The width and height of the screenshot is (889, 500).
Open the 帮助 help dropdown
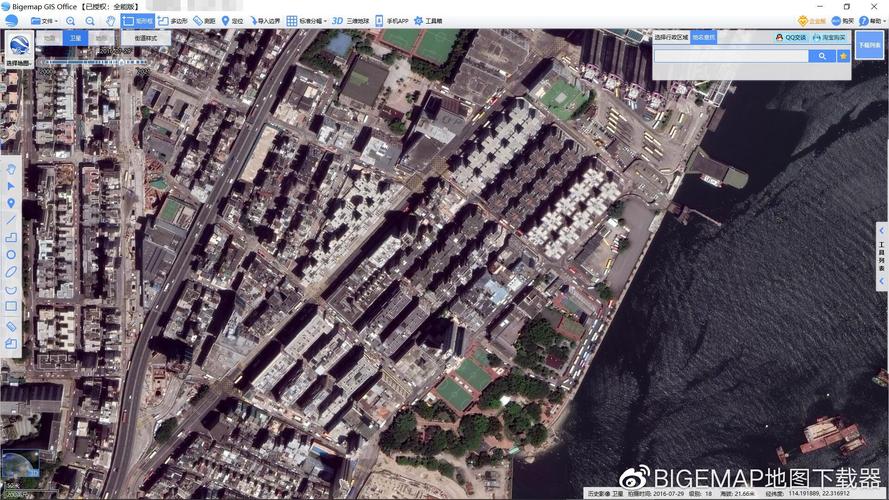click(x=871, y=21)
